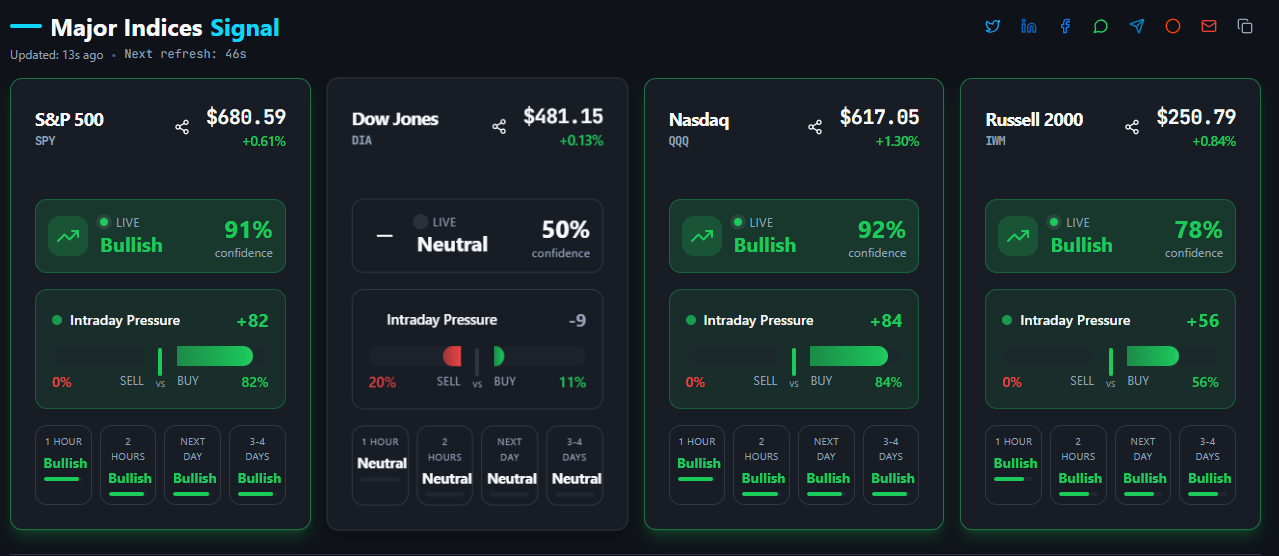Click the LIVE indicator on the S&P 500 card
The image size is (1279, 556).
(119, 222)
